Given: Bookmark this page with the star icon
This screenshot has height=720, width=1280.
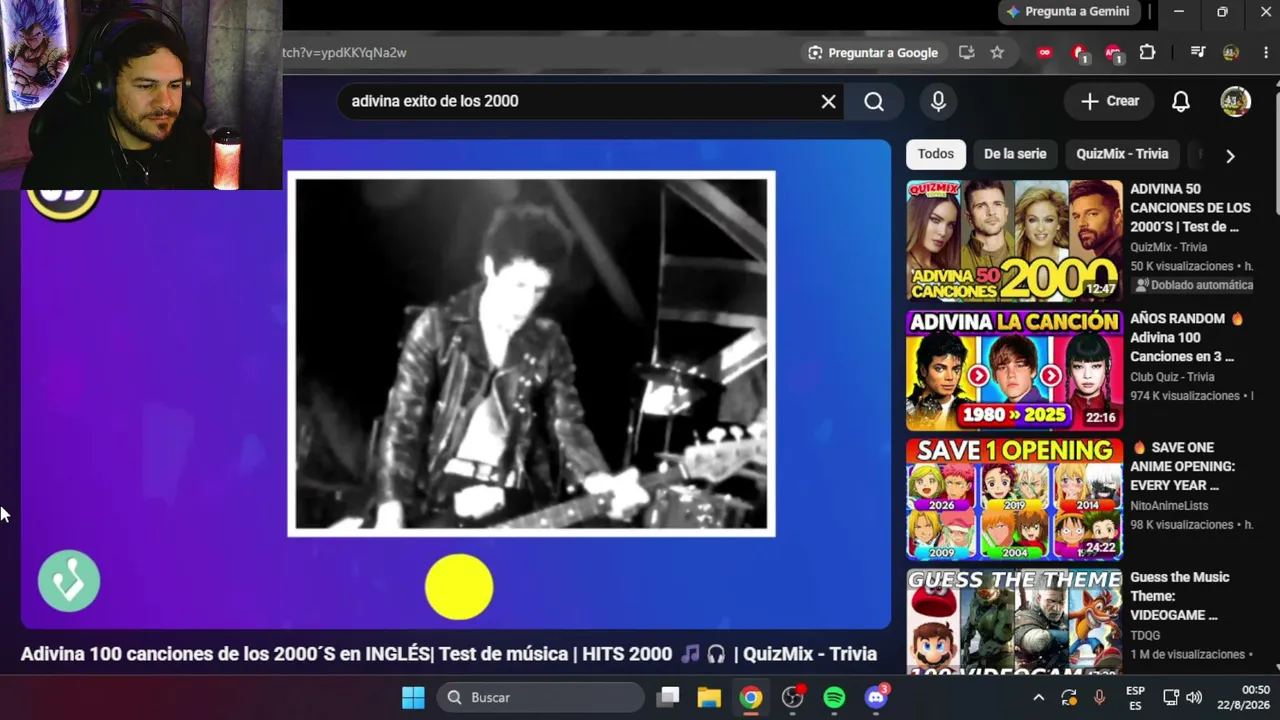Looking at the screenshot, I should coord(997,53).
